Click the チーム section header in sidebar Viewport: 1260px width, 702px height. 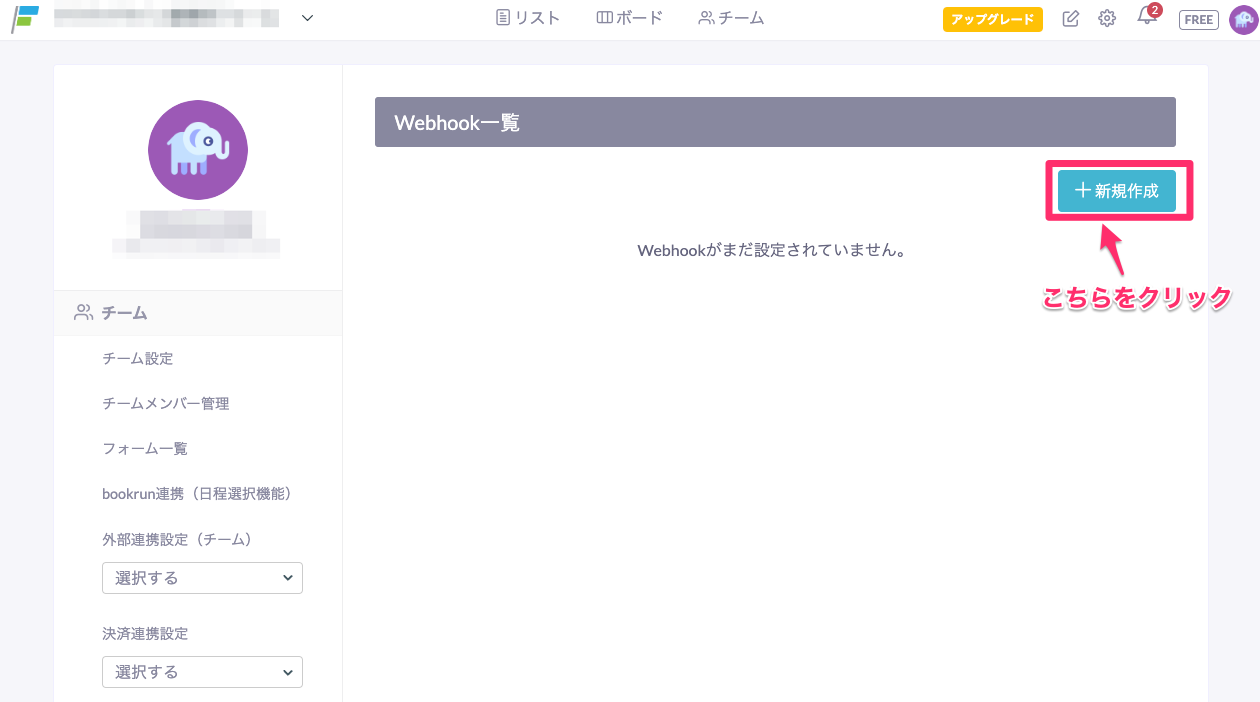124,313
